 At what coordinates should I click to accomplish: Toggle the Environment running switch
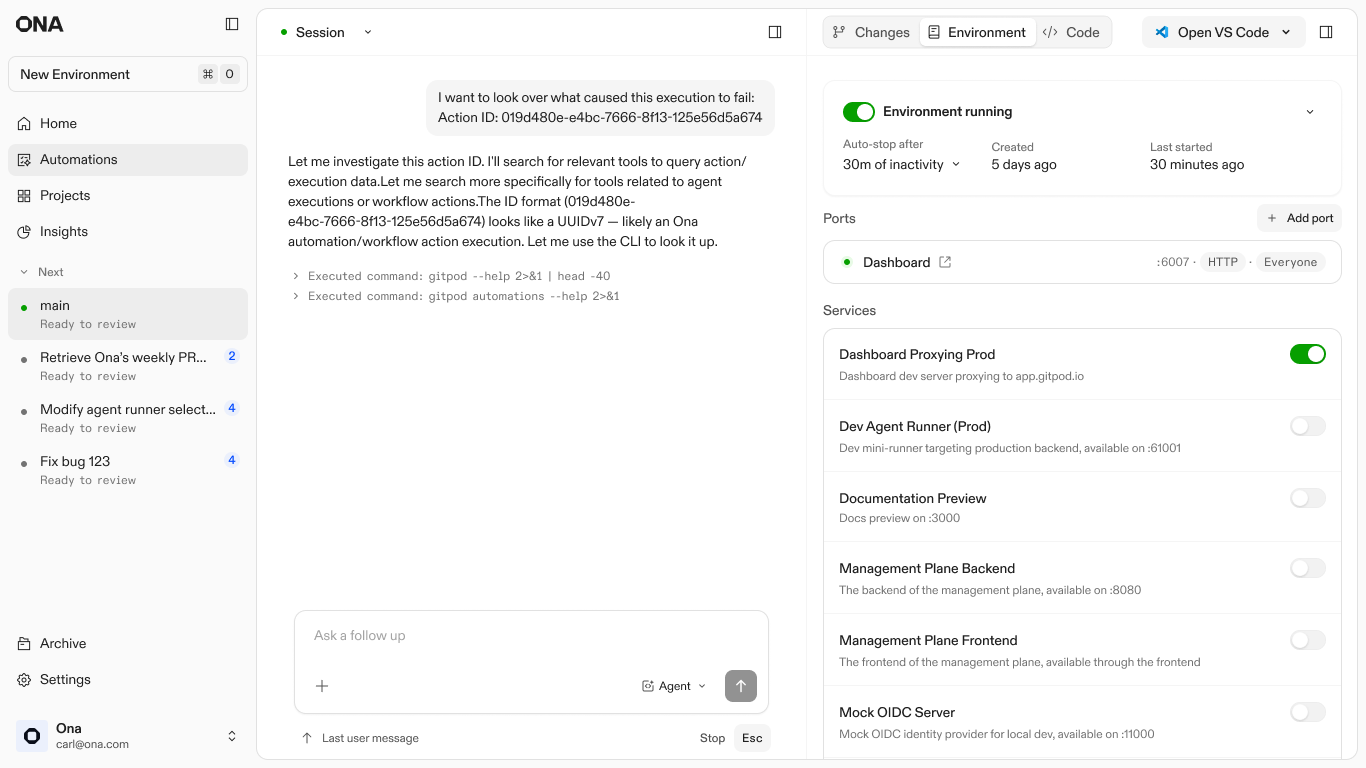point(858,112)
